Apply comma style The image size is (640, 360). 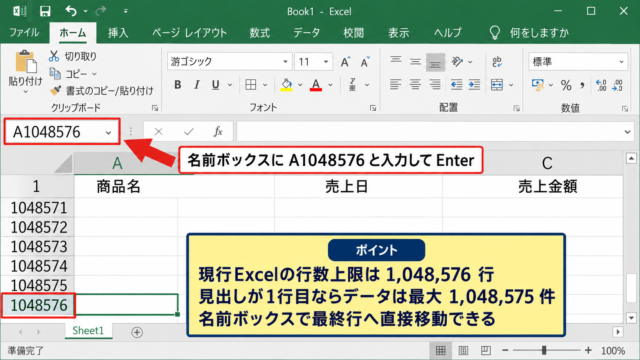pyautogui.click(x=582, y=85)
